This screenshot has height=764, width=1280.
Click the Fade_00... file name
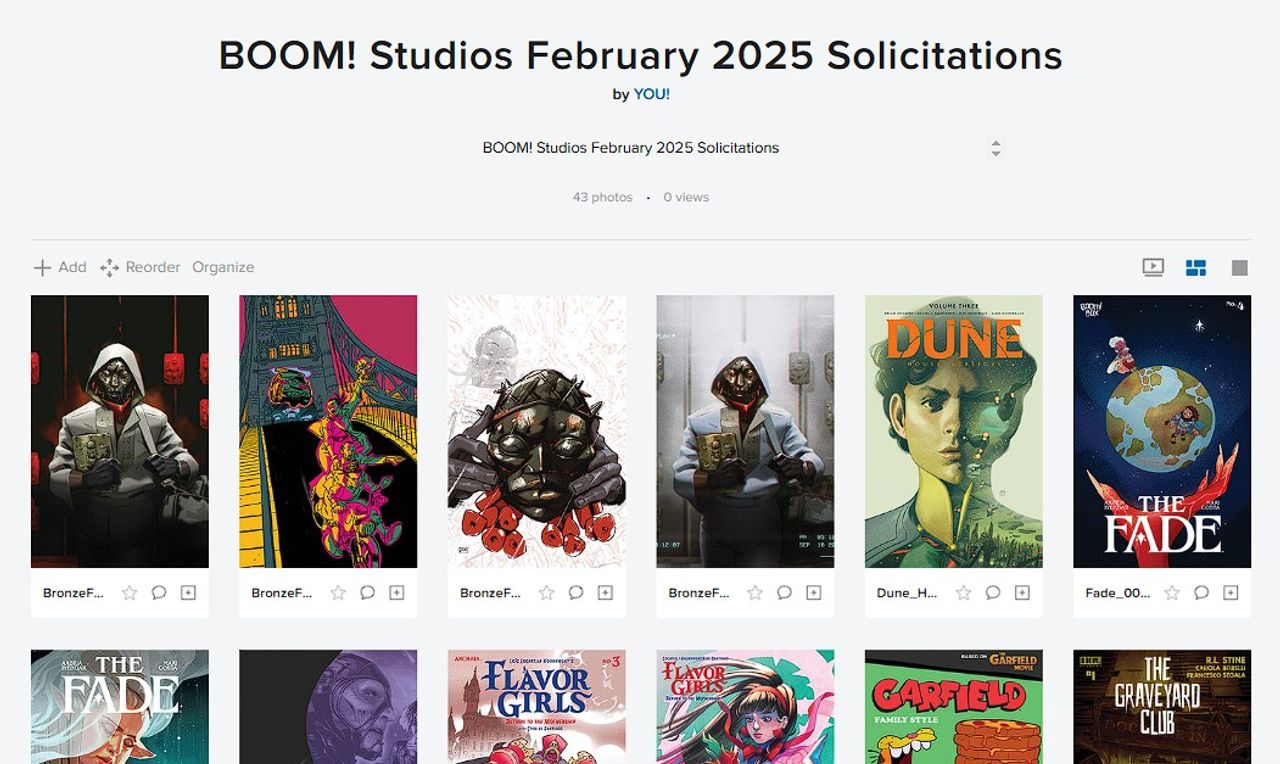click(1117, 593)
